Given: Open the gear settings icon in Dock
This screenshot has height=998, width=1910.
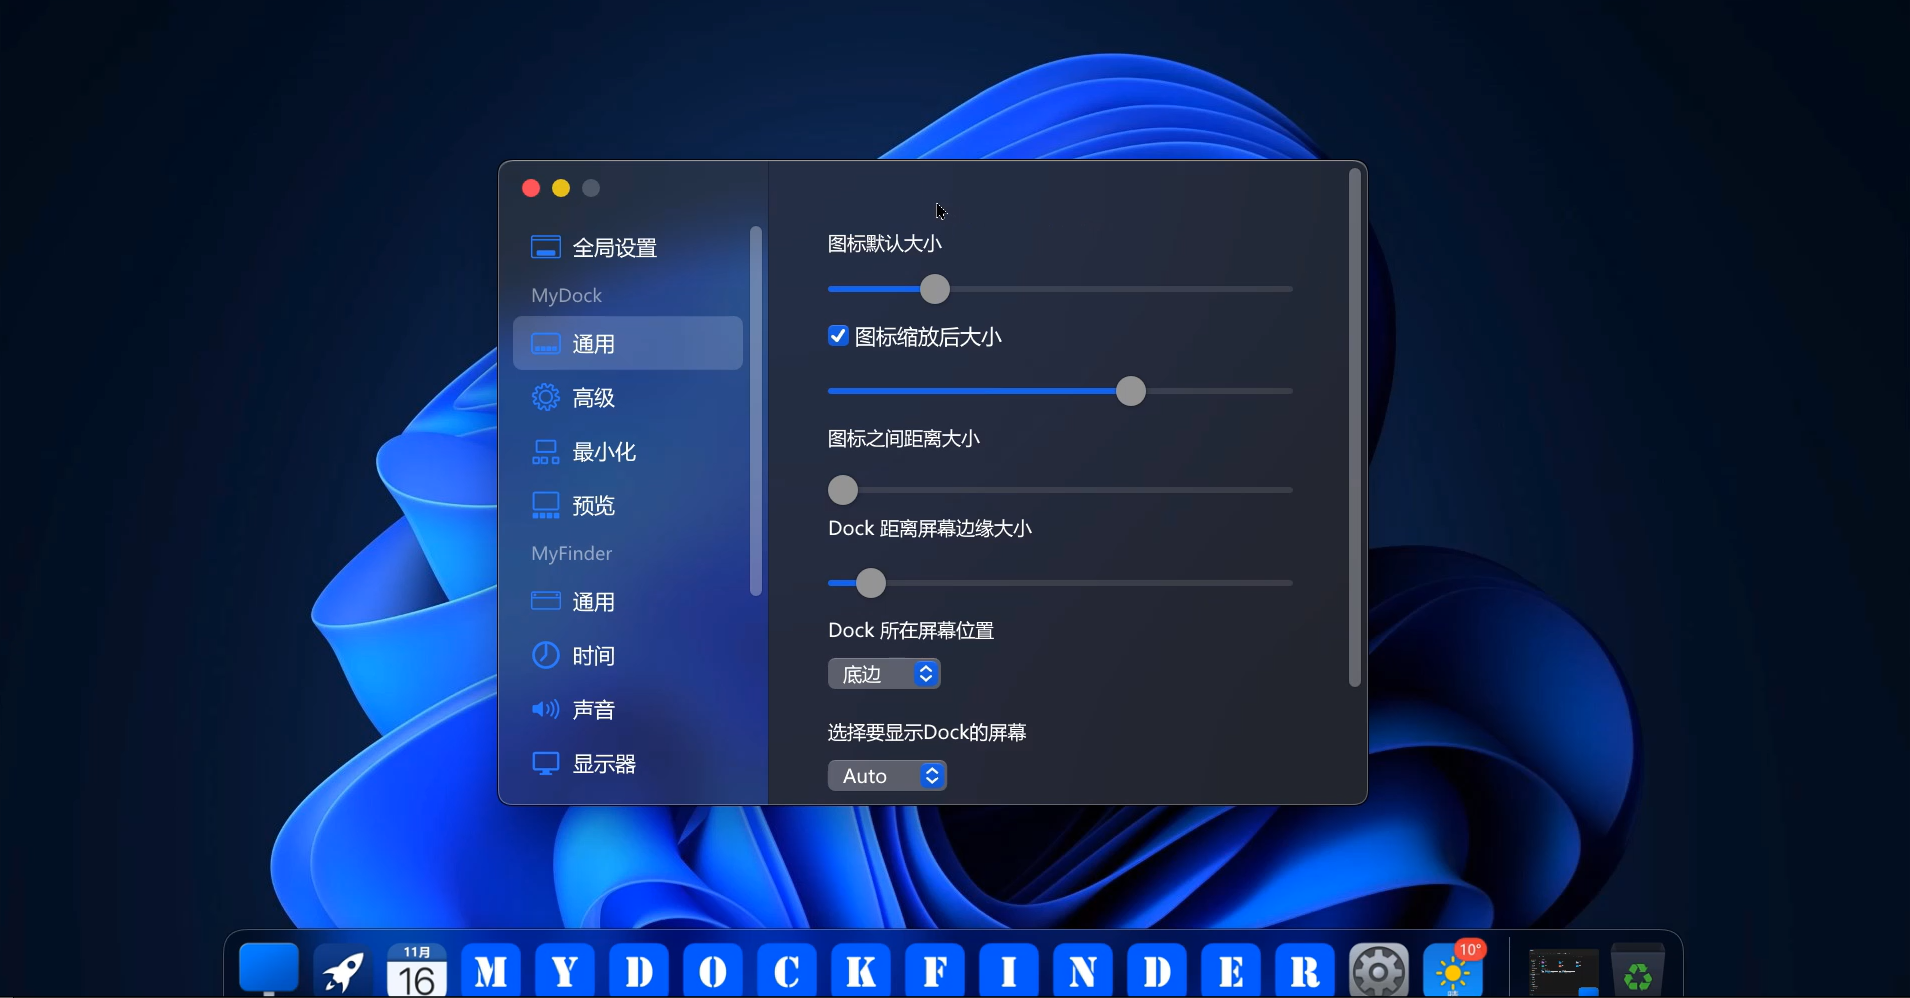Looking at the screenshot, I should coord(1379,970).
